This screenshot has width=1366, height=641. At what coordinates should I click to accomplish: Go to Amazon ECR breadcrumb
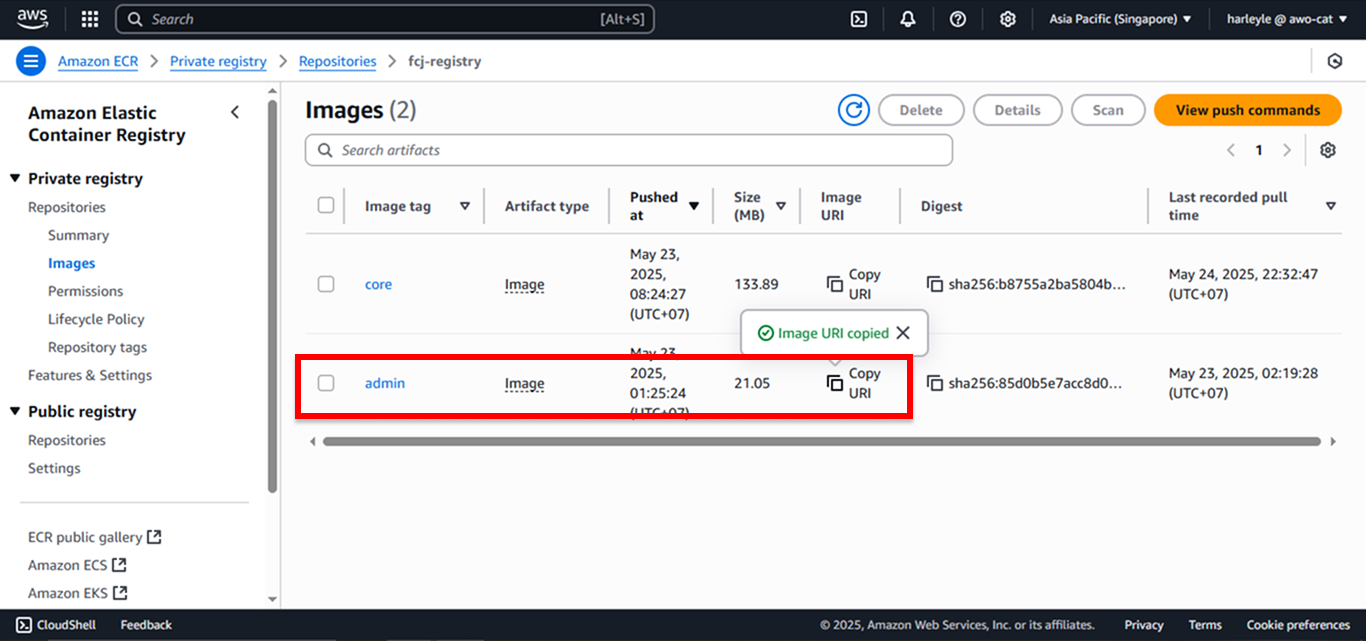98,61
